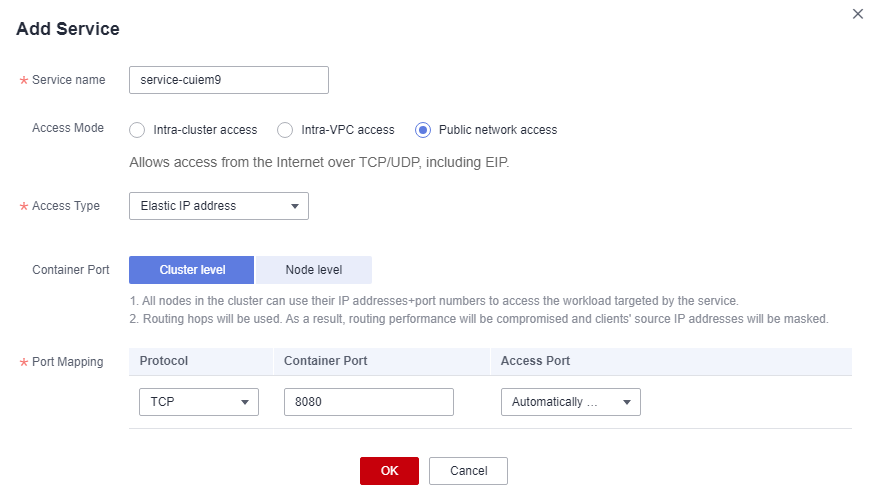
Task: Click the Access Port column header
Action: coord(535,361)
